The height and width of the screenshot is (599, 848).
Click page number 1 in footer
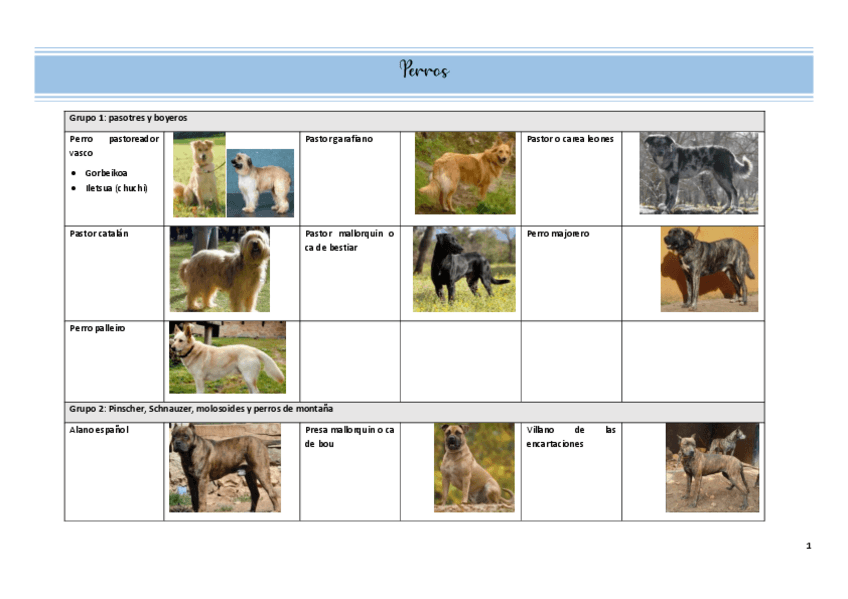809,546
